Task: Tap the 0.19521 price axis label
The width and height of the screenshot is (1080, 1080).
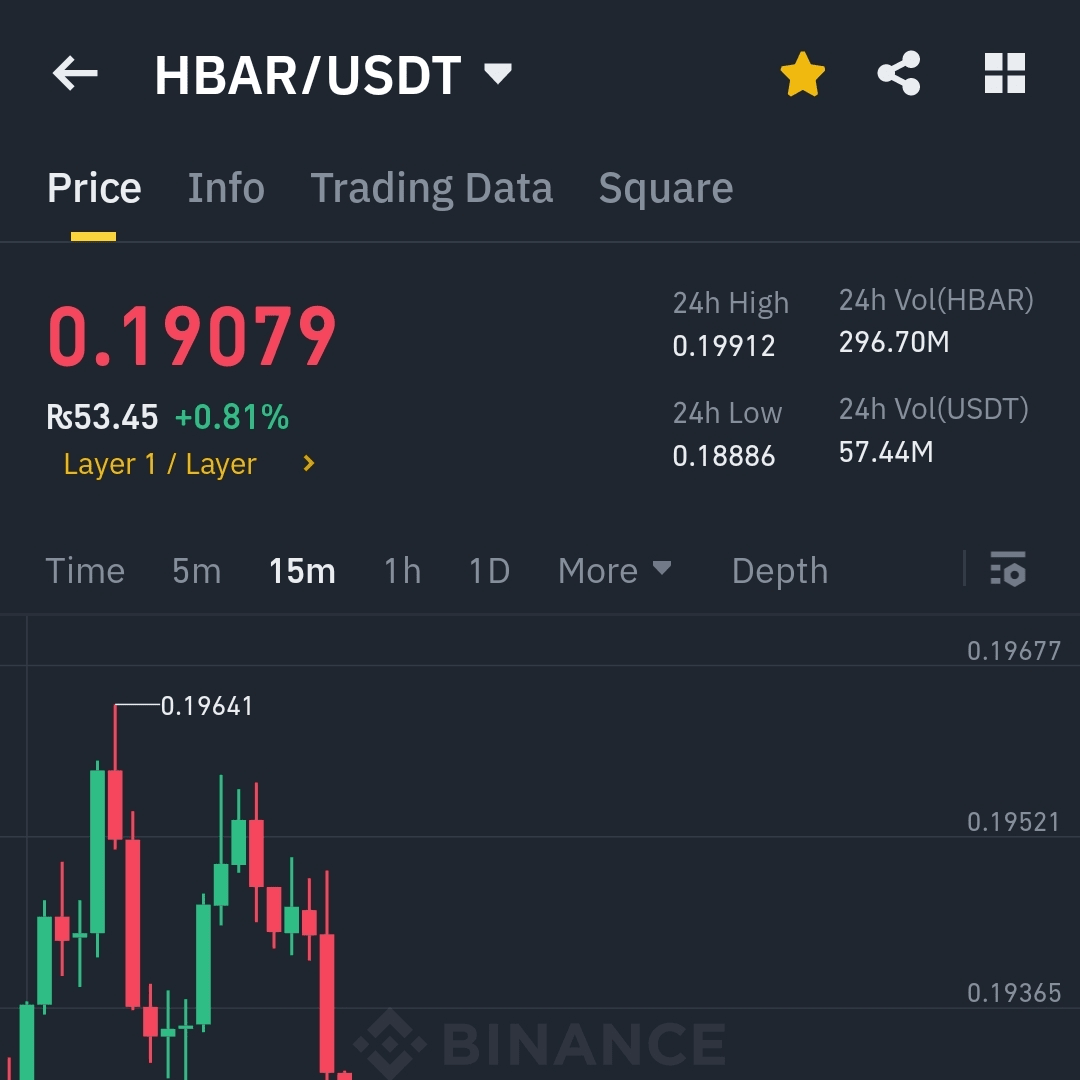Action: pyautogui.click(x=1014, y=822)
